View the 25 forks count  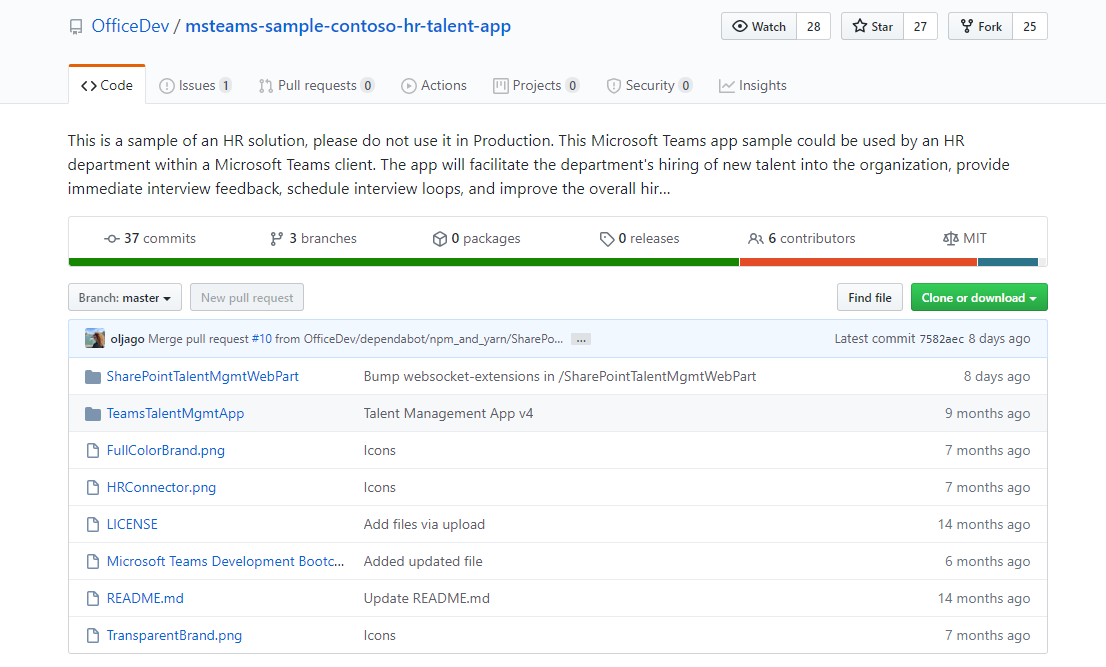(x=1030, y=26)
